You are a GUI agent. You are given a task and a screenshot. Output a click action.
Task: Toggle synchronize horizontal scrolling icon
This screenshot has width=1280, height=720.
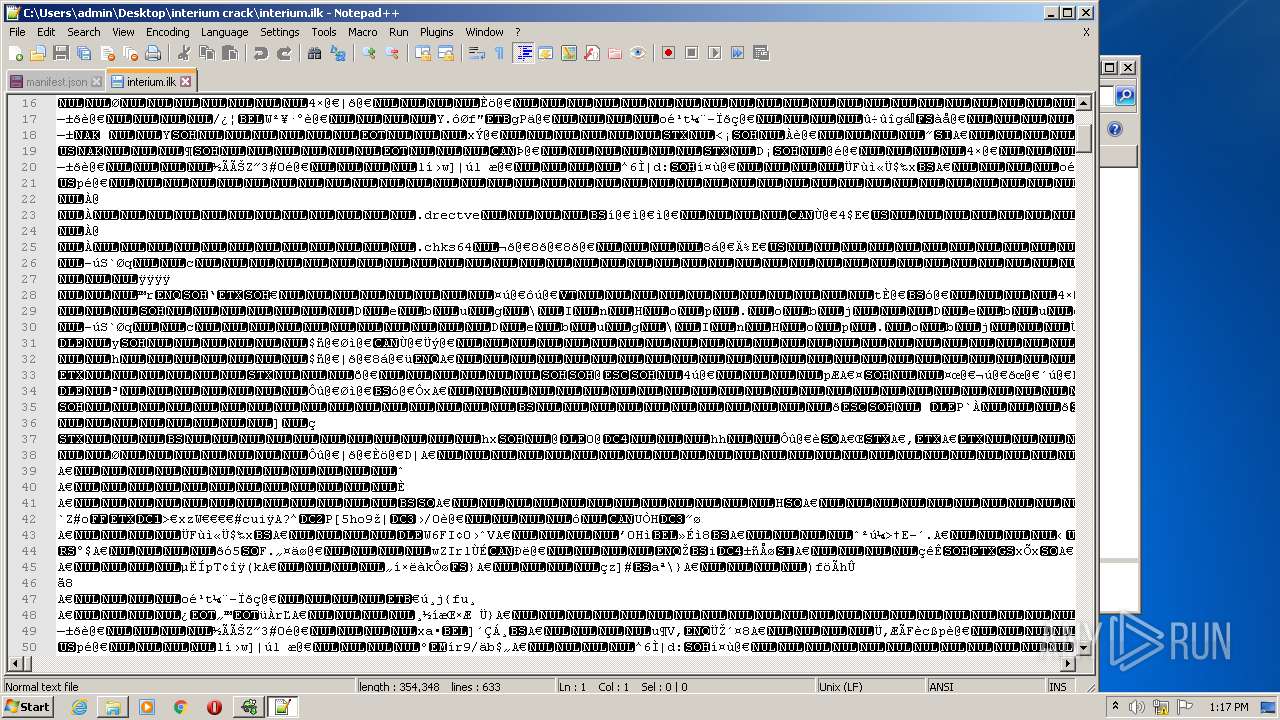coord(445,53)
